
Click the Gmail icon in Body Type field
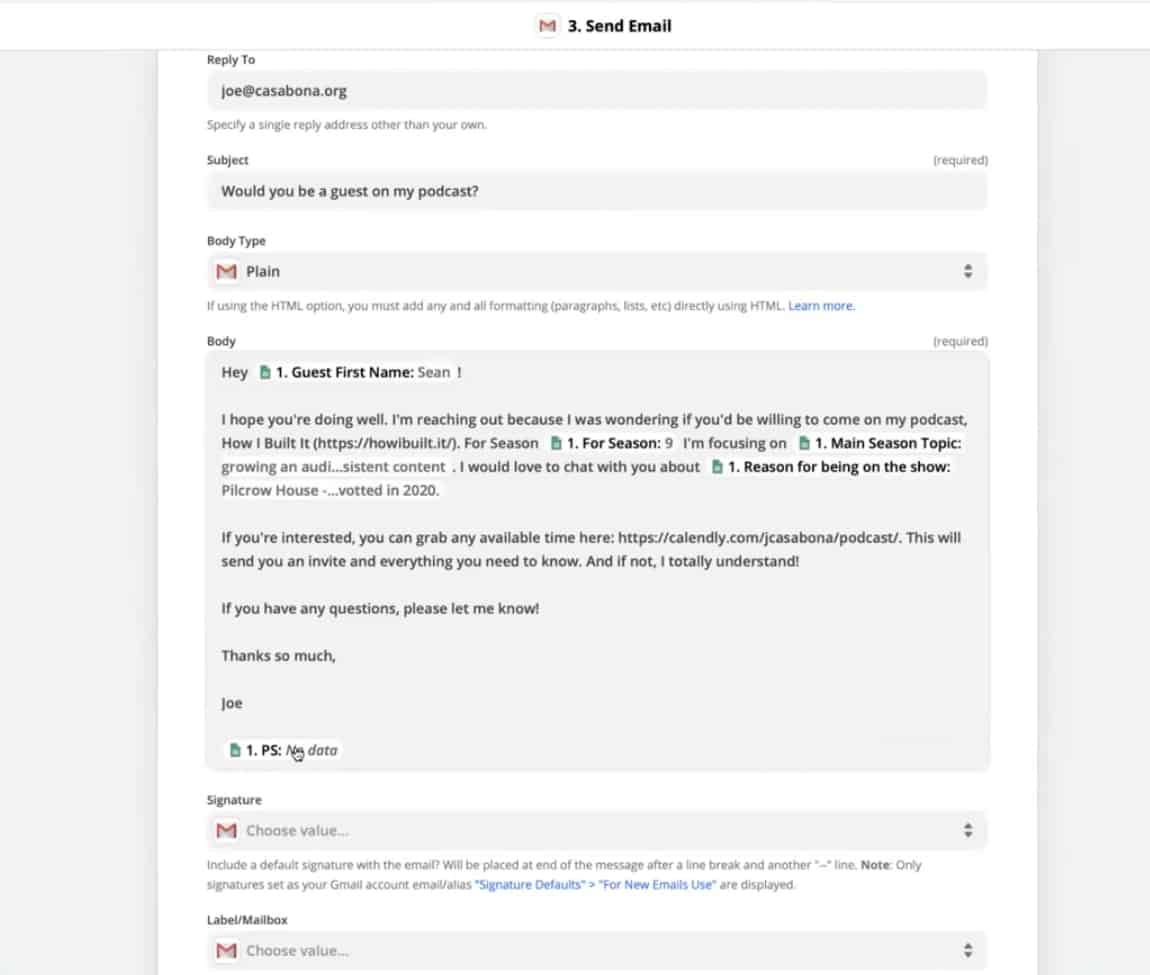[x=227, y=271]
